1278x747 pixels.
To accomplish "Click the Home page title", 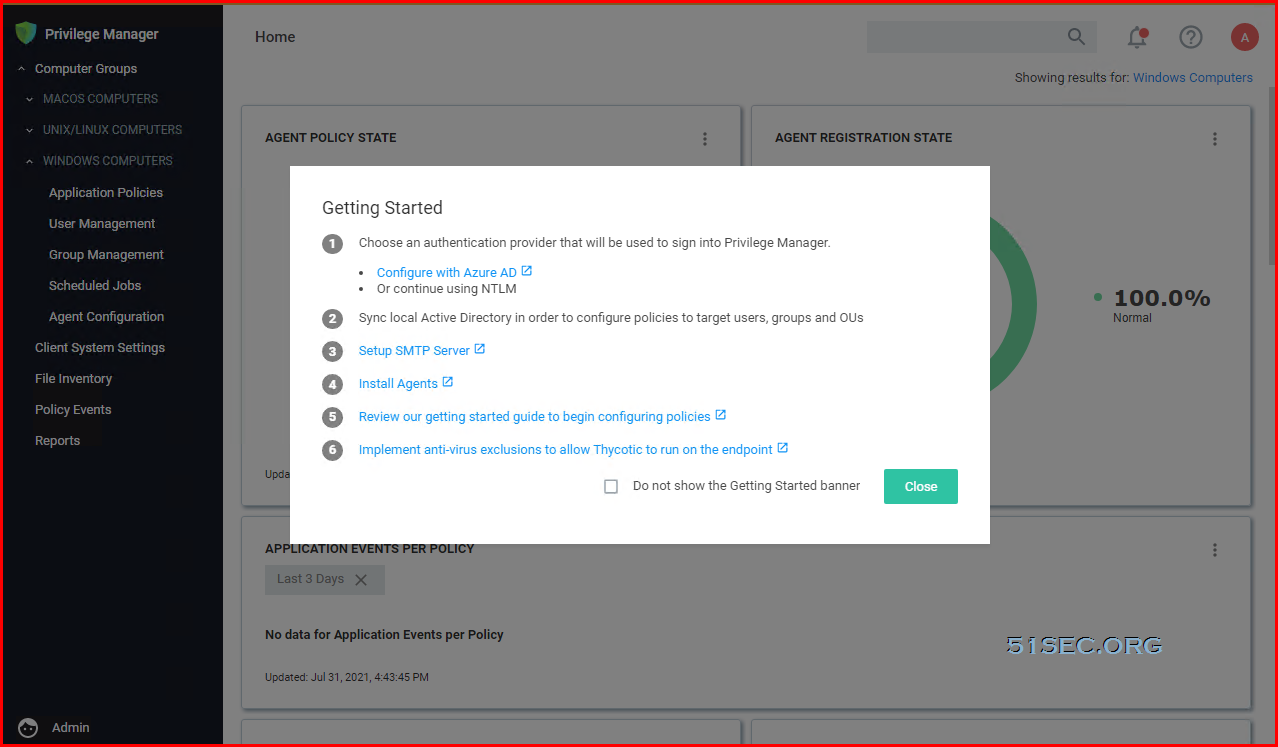I will tap(275, 37).
